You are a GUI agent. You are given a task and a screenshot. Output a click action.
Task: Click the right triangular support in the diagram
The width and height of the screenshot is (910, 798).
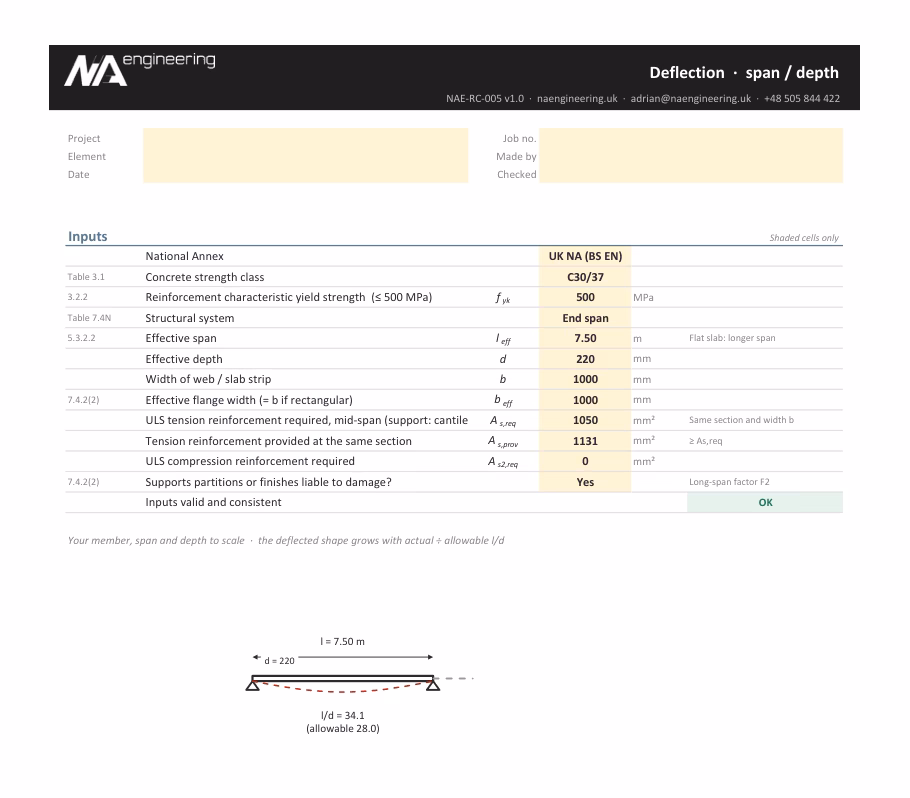[x=433, y=685]
